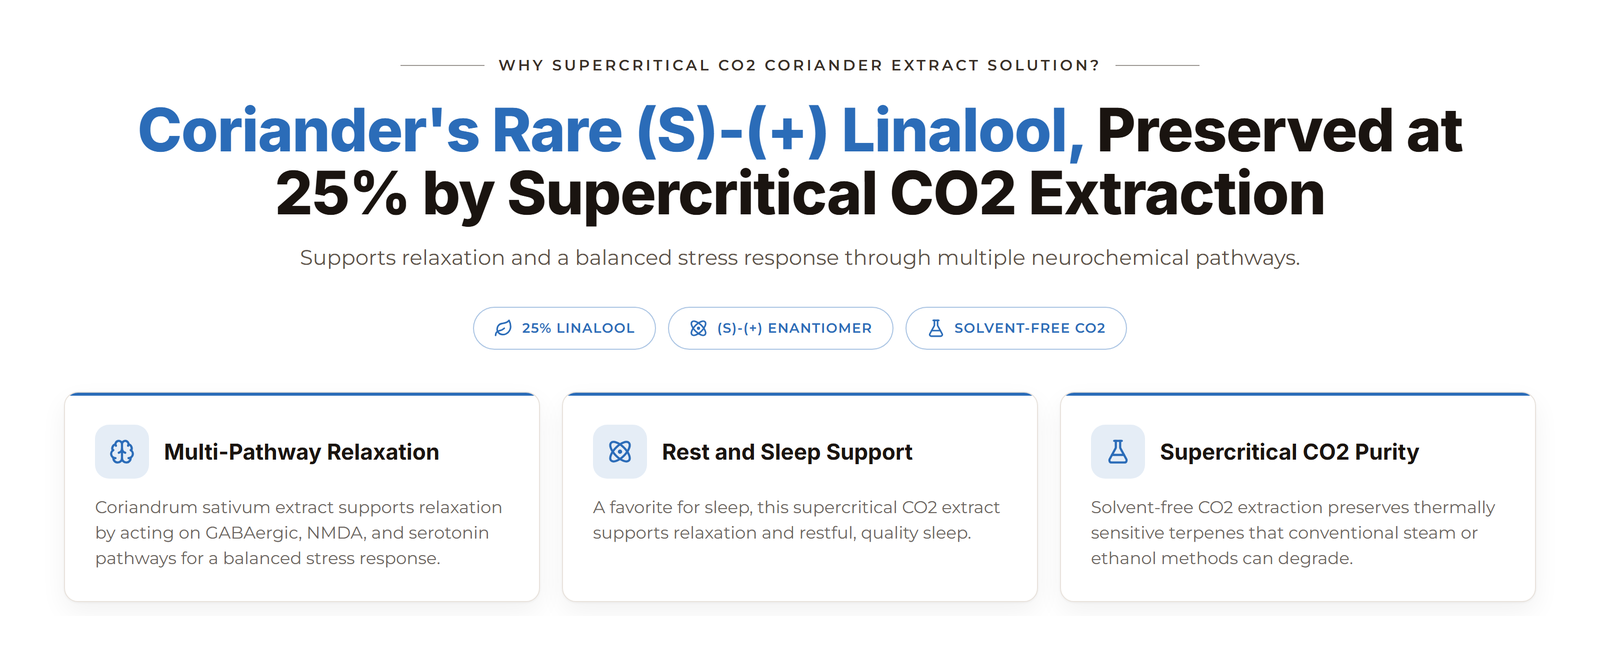Click the flask icon in Solvent-Free CO2 pill

click(936, 328)
